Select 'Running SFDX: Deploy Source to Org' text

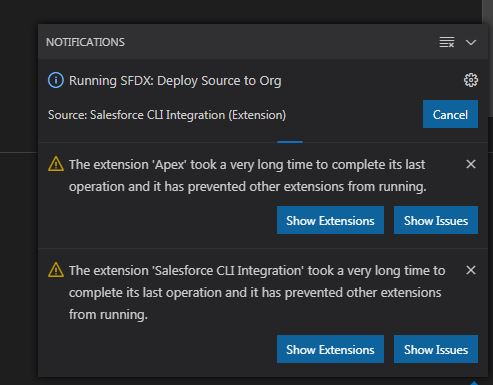pos(175,81)
